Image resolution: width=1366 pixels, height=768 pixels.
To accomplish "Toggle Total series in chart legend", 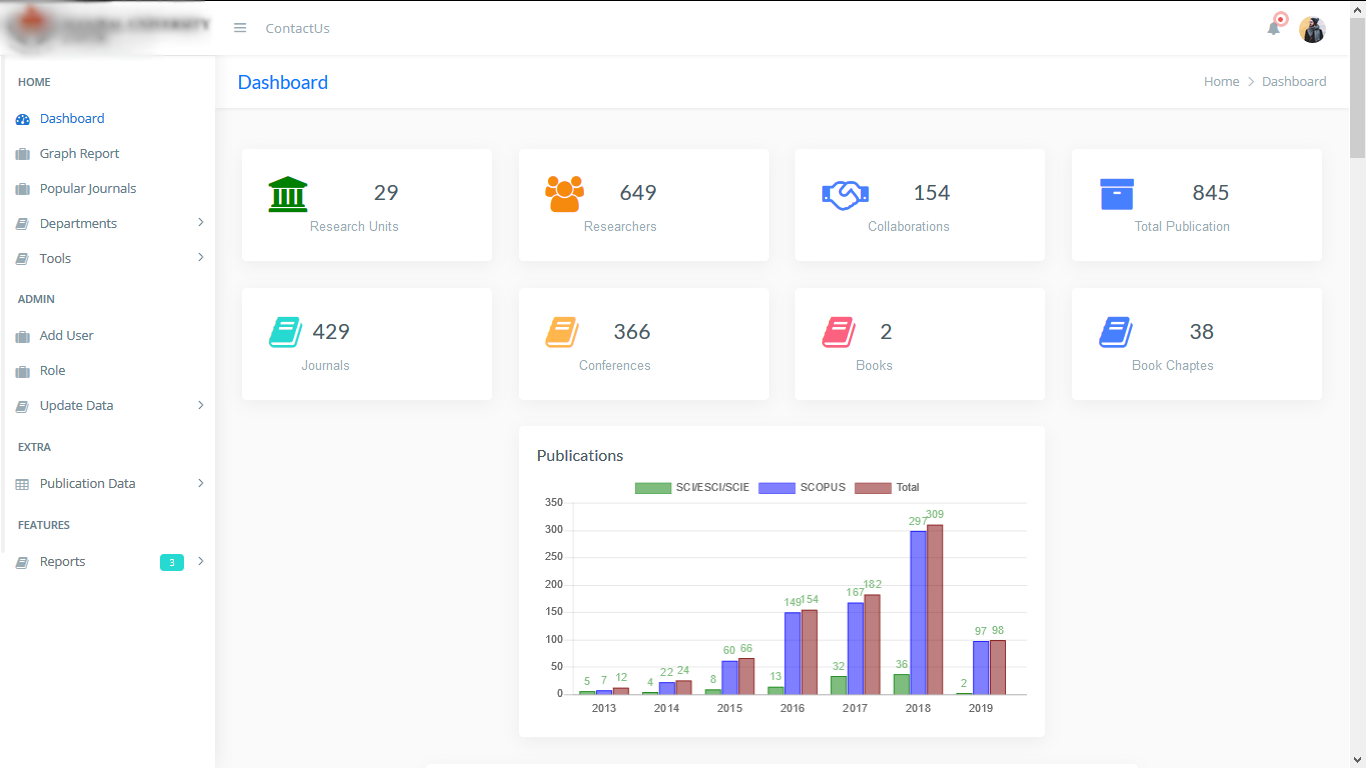I will [x=890, y=488].
